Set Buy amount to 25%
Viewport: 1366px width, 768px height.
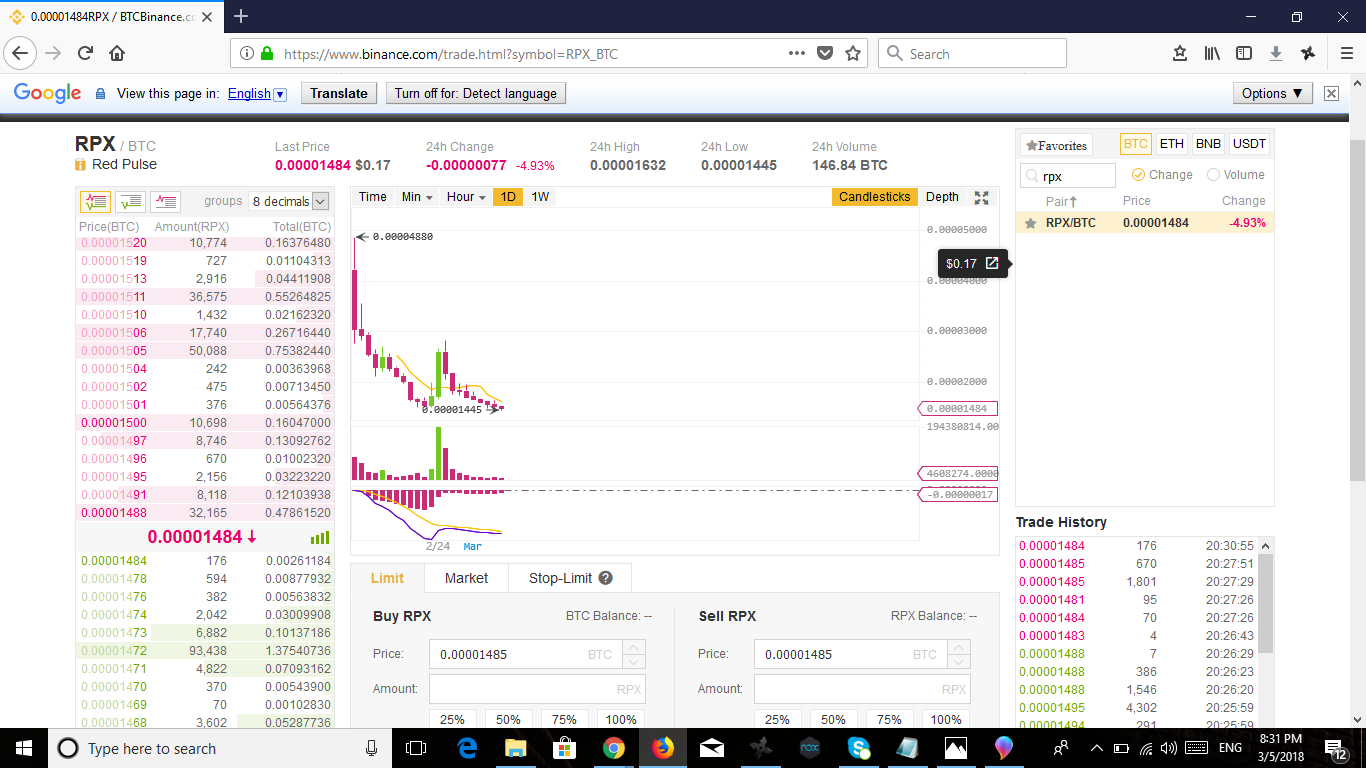[452, 719]
